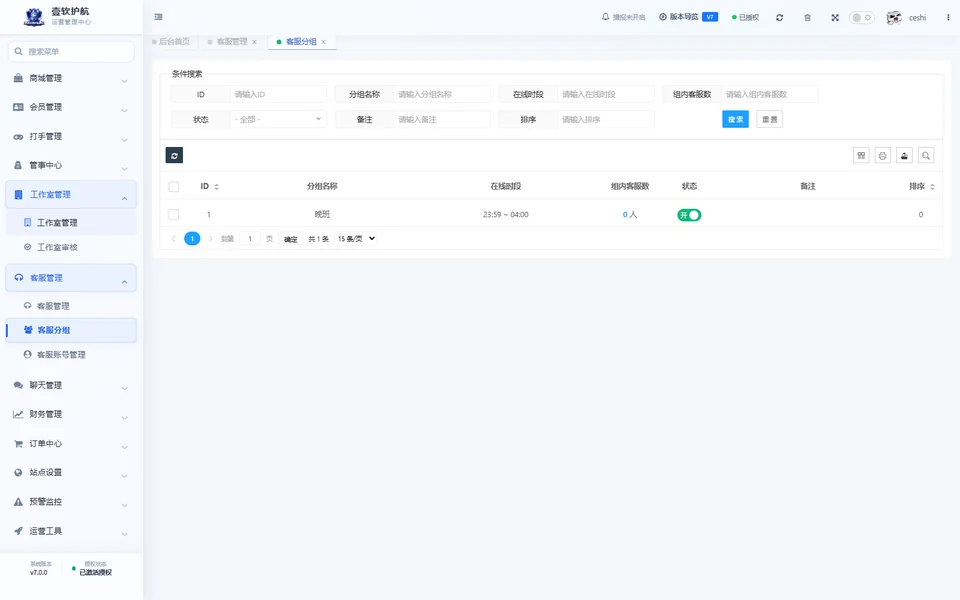Open the 工作室管理 submenu item

pyautogui.click(x=71, y=223)
